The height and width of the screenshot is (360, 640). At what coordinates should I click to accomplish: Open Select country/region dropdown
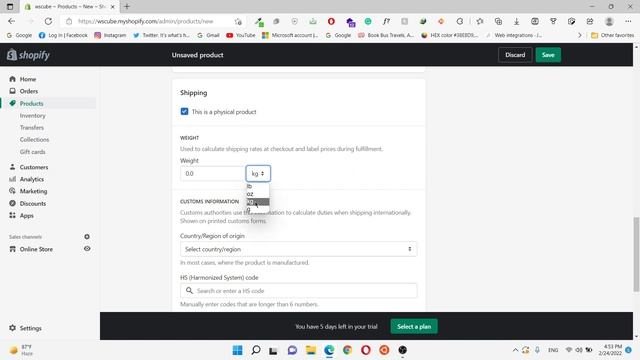(x=298, y=249)
